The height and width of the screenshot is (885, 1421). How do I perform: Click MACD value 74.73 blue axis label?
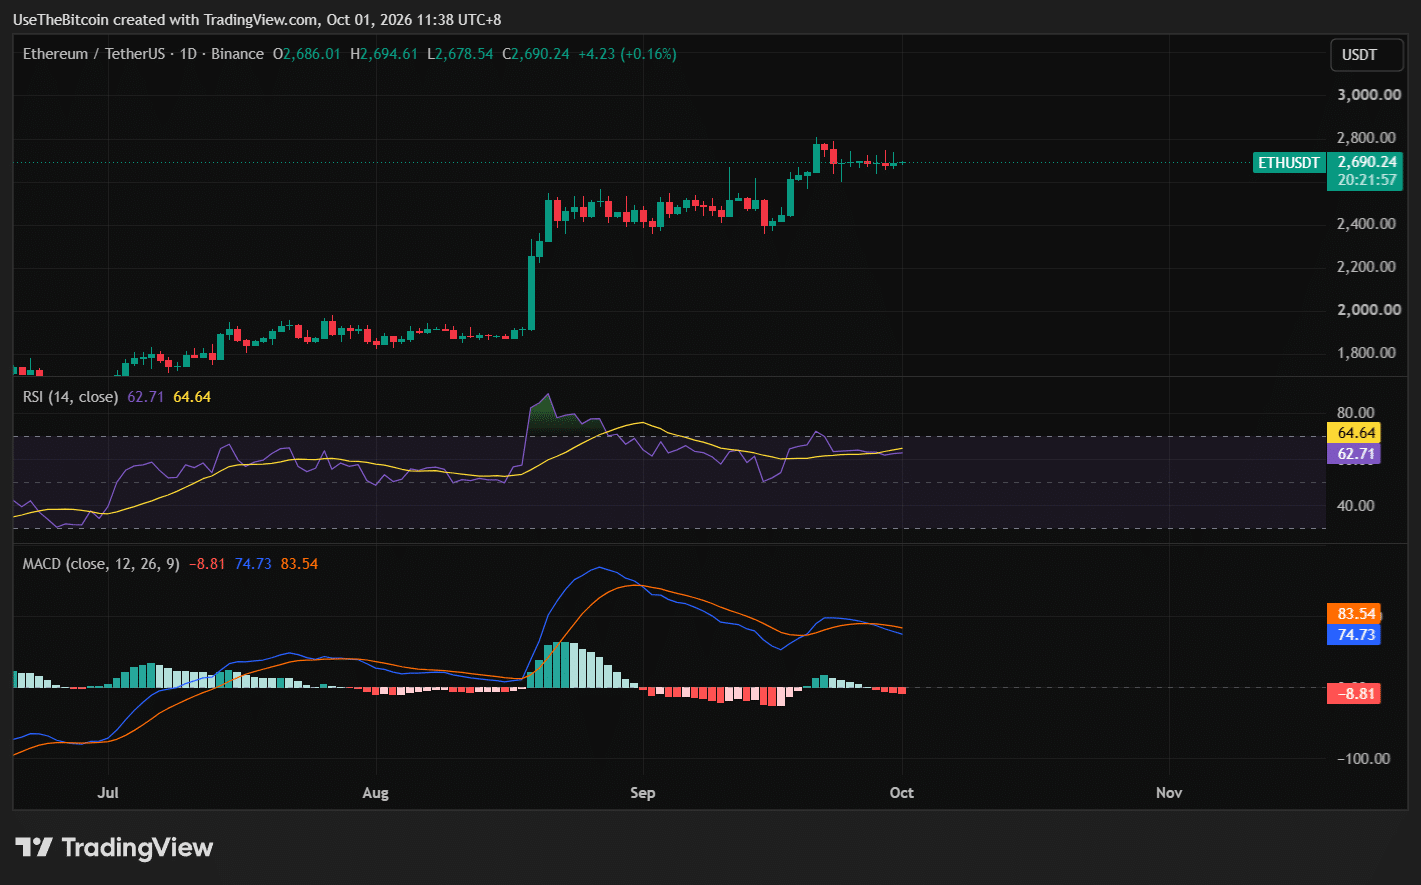[1354, 634]
